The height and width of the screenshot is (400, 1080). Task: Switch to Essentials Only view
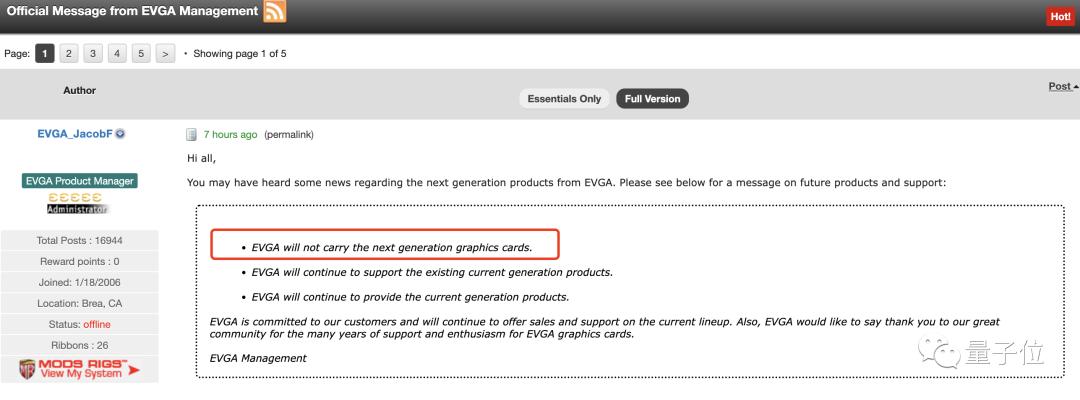pyautogui.click(x=563, y=98)
